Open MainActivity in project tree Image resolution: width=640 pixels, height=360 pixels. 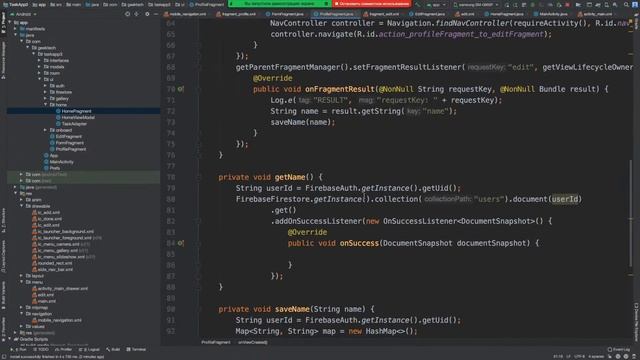(x=61, y=162)
